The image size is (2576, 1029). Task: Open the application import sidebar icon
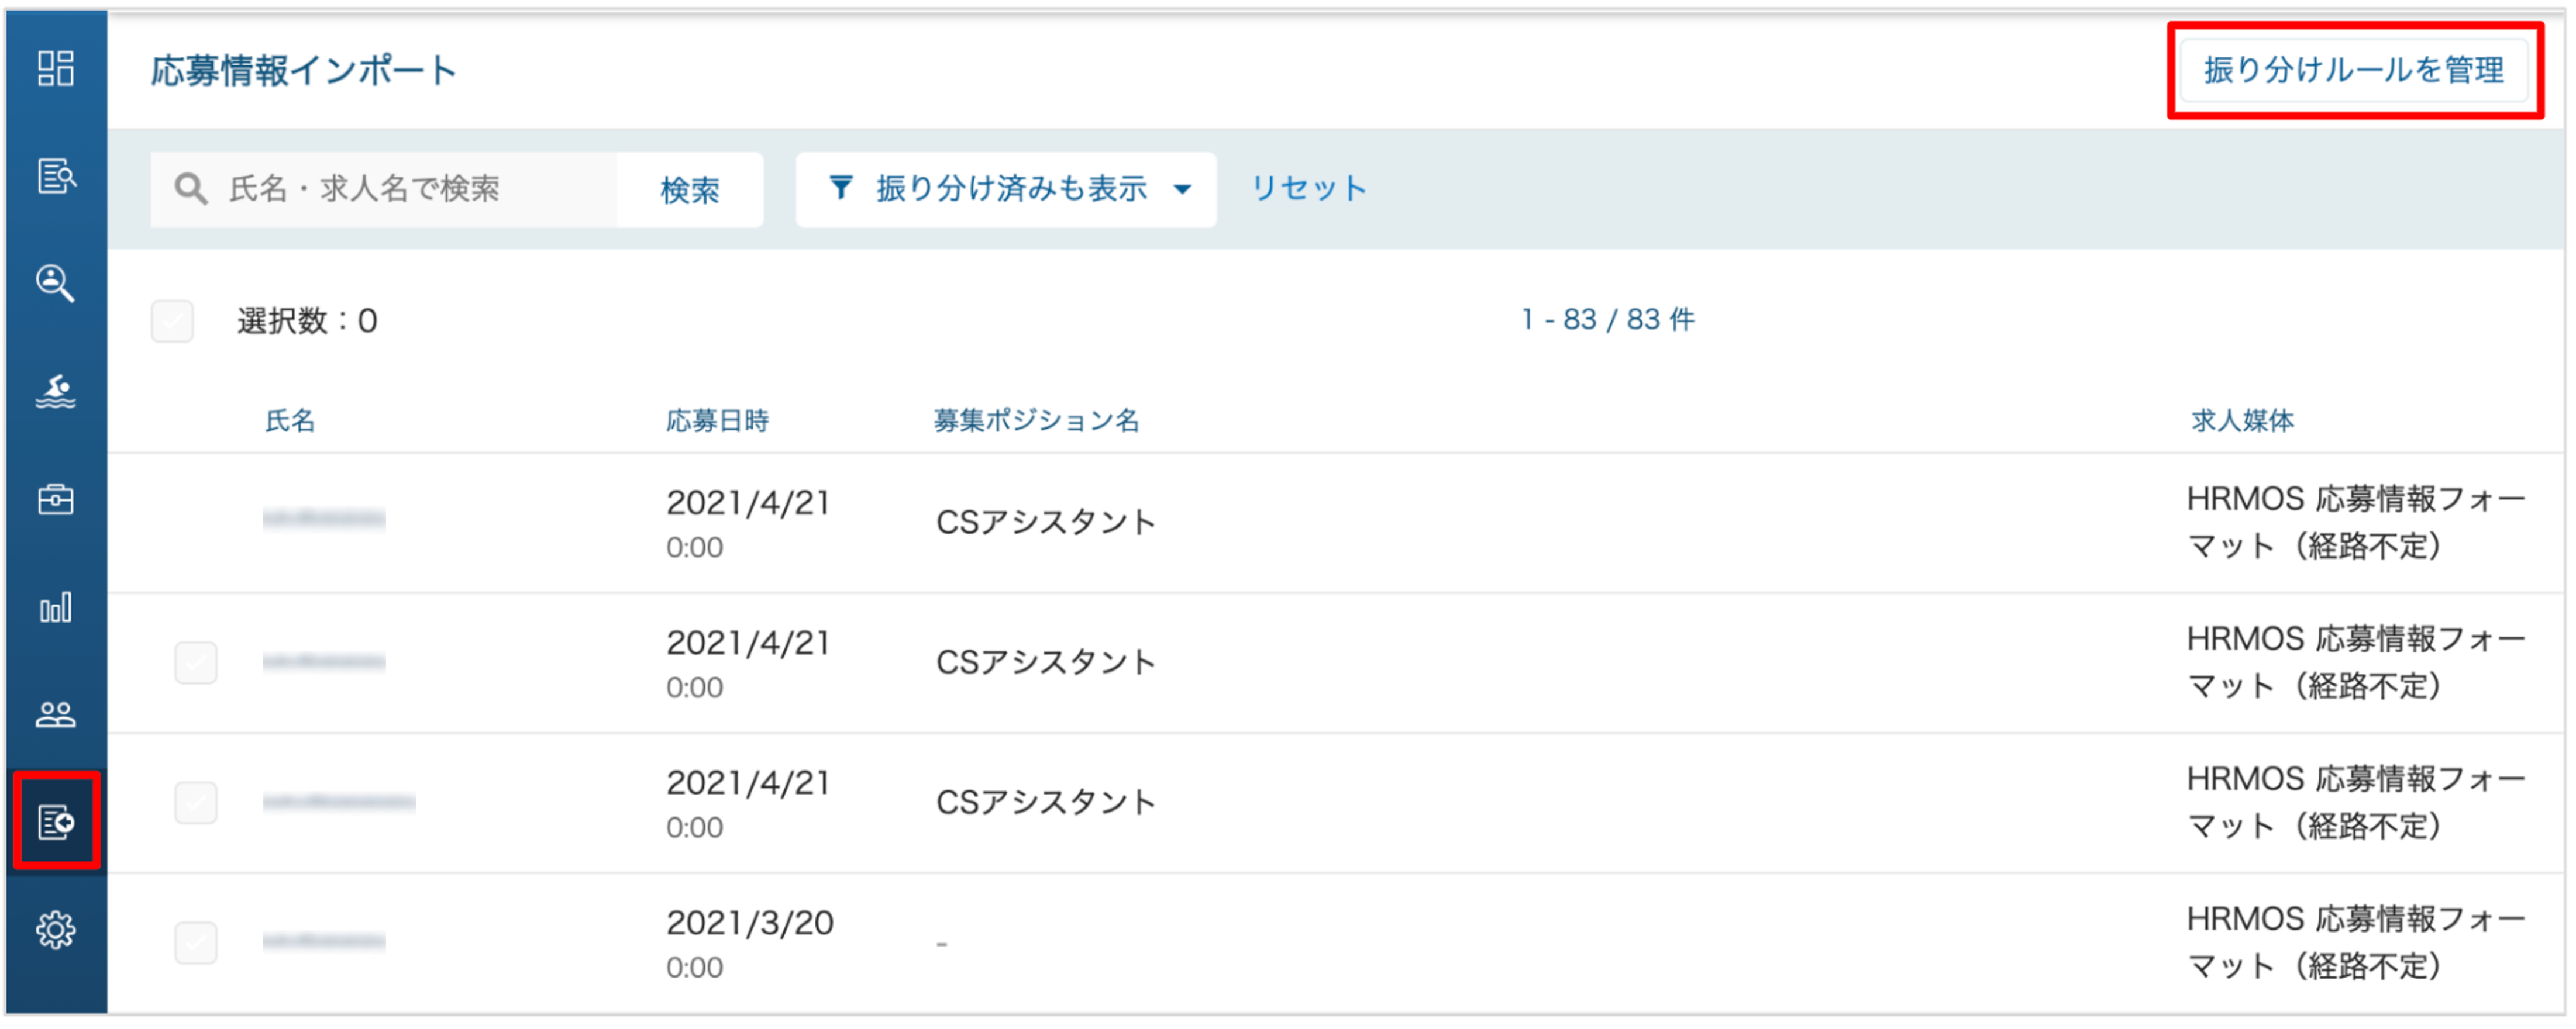(x=56, y=823)
